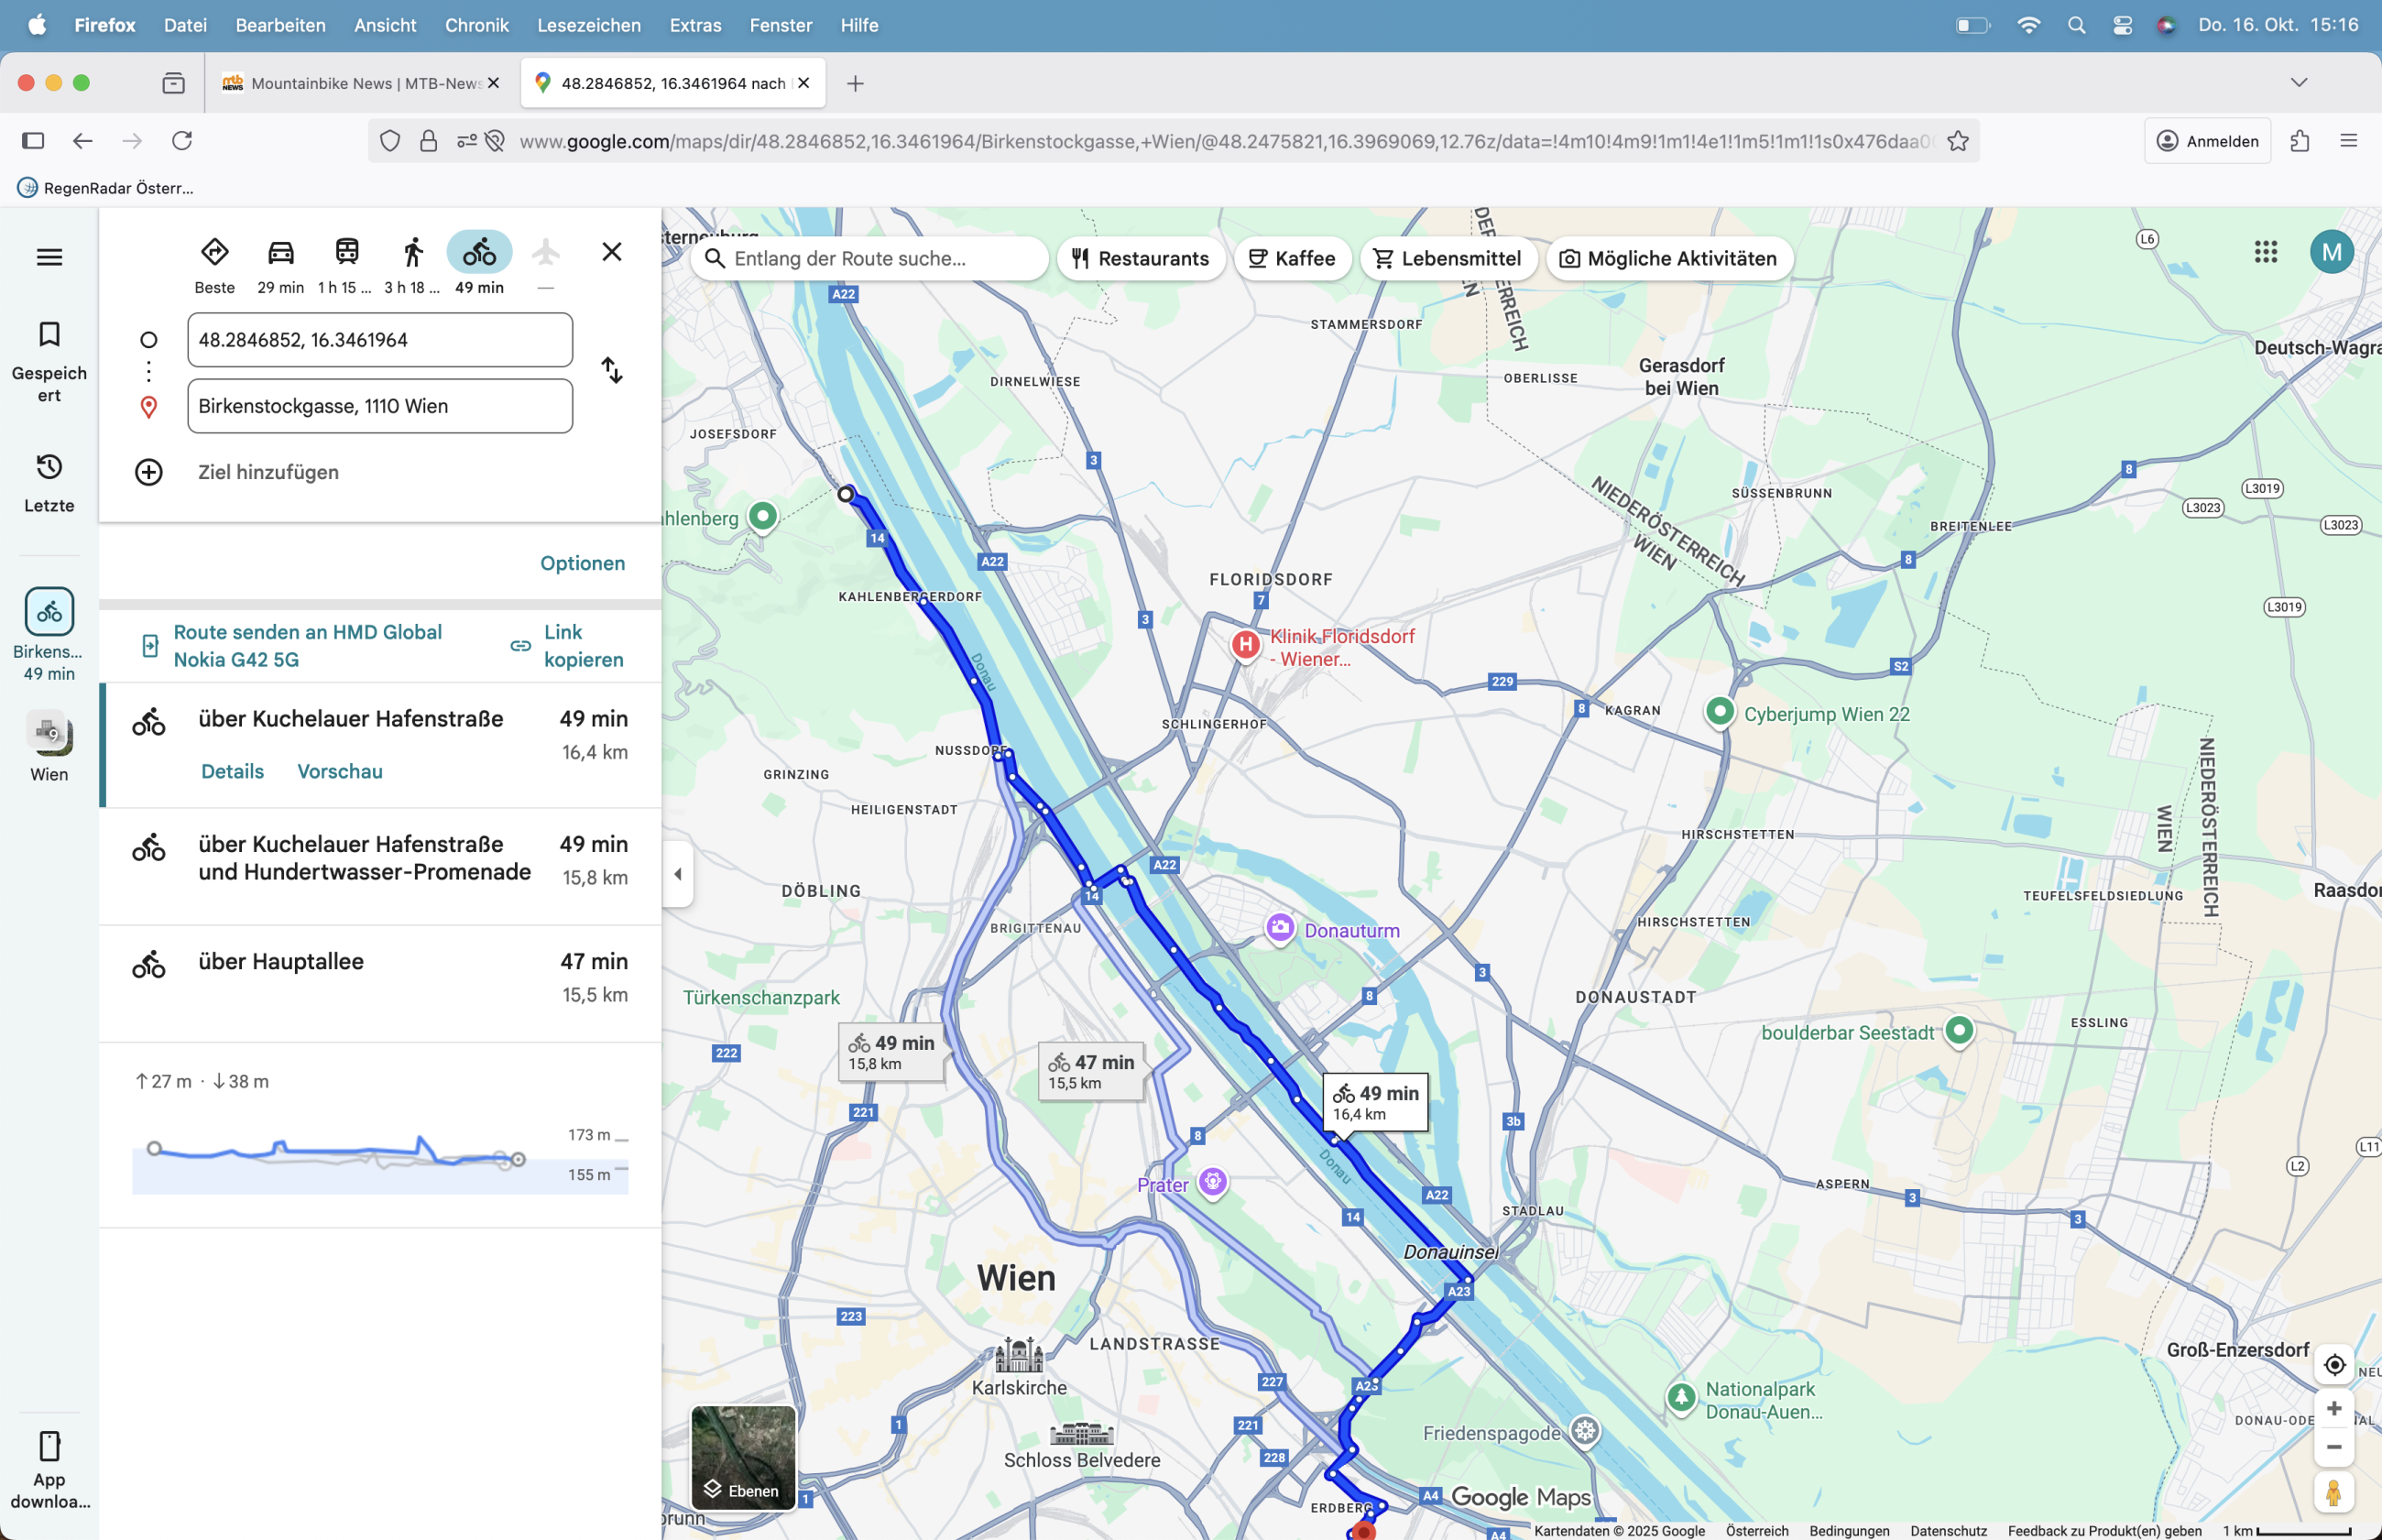Select the driving travel mode icon
The width and height of the screenshot is (2382, 1540).
point(280,252)
